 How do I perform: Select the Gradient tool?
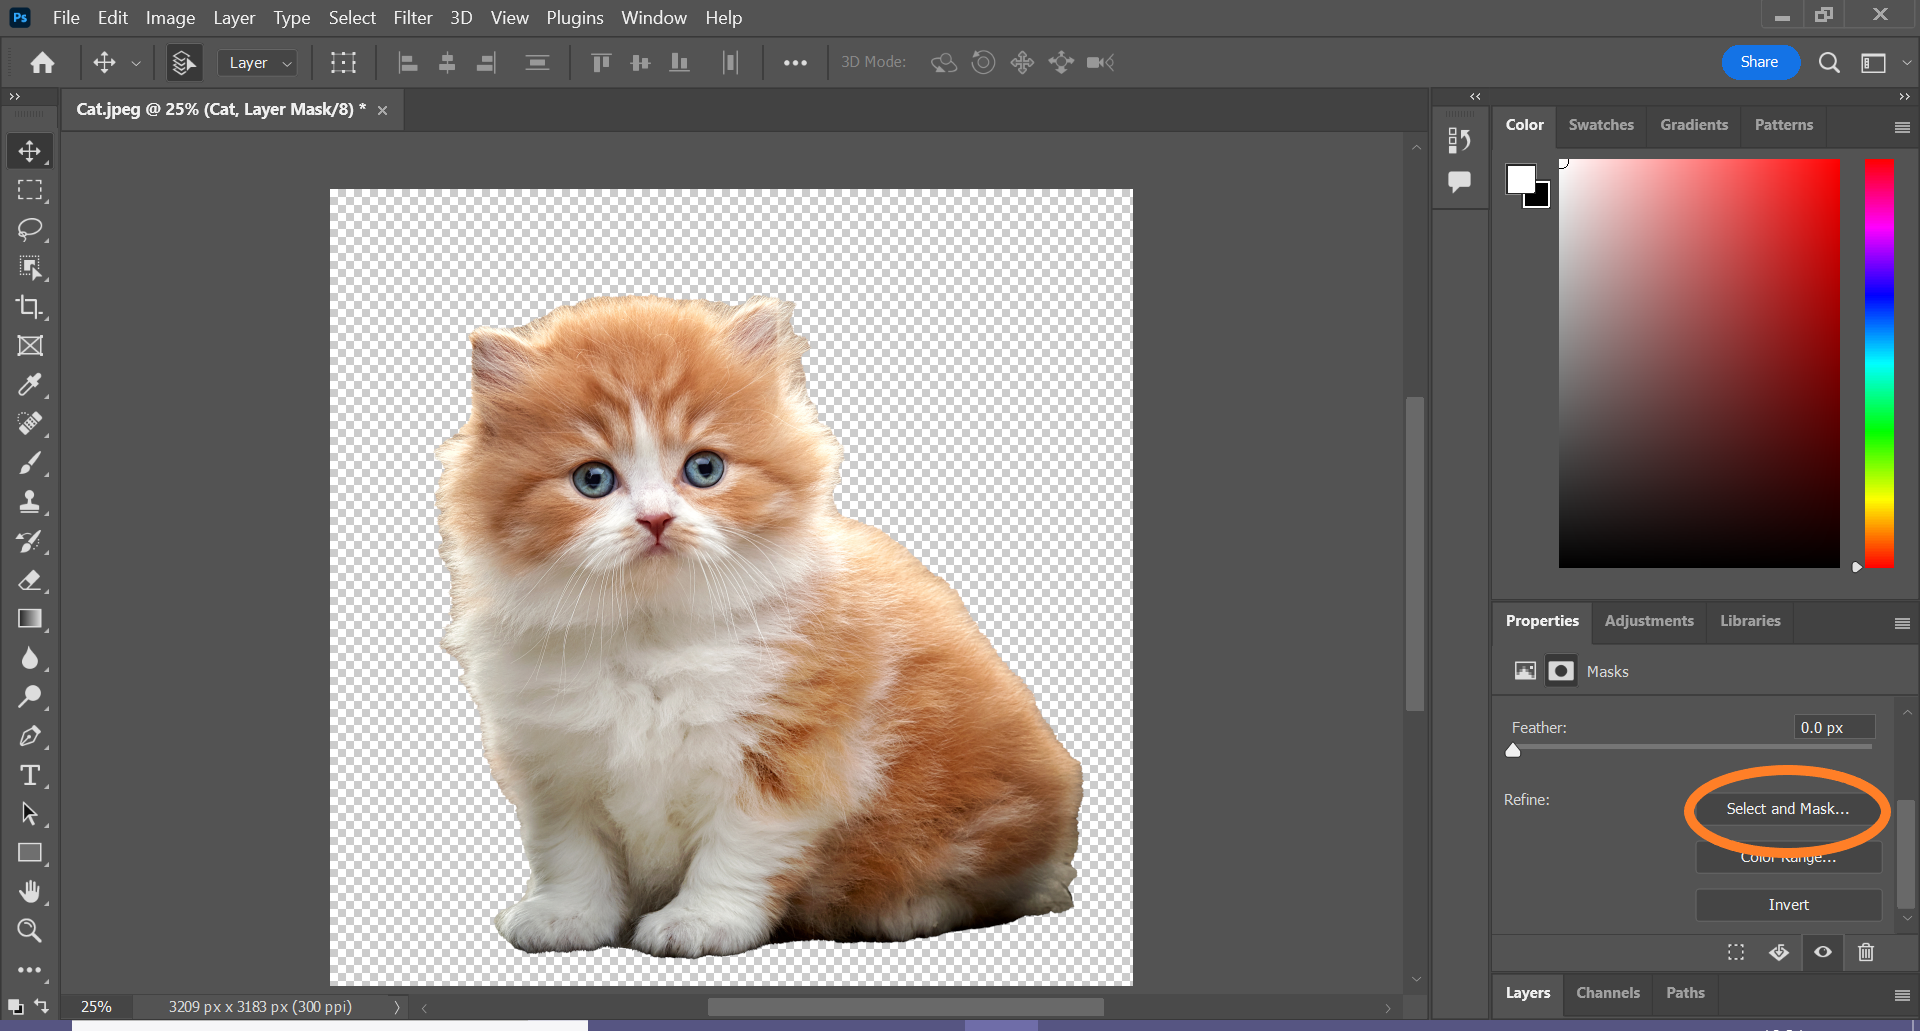click(30, 619)
